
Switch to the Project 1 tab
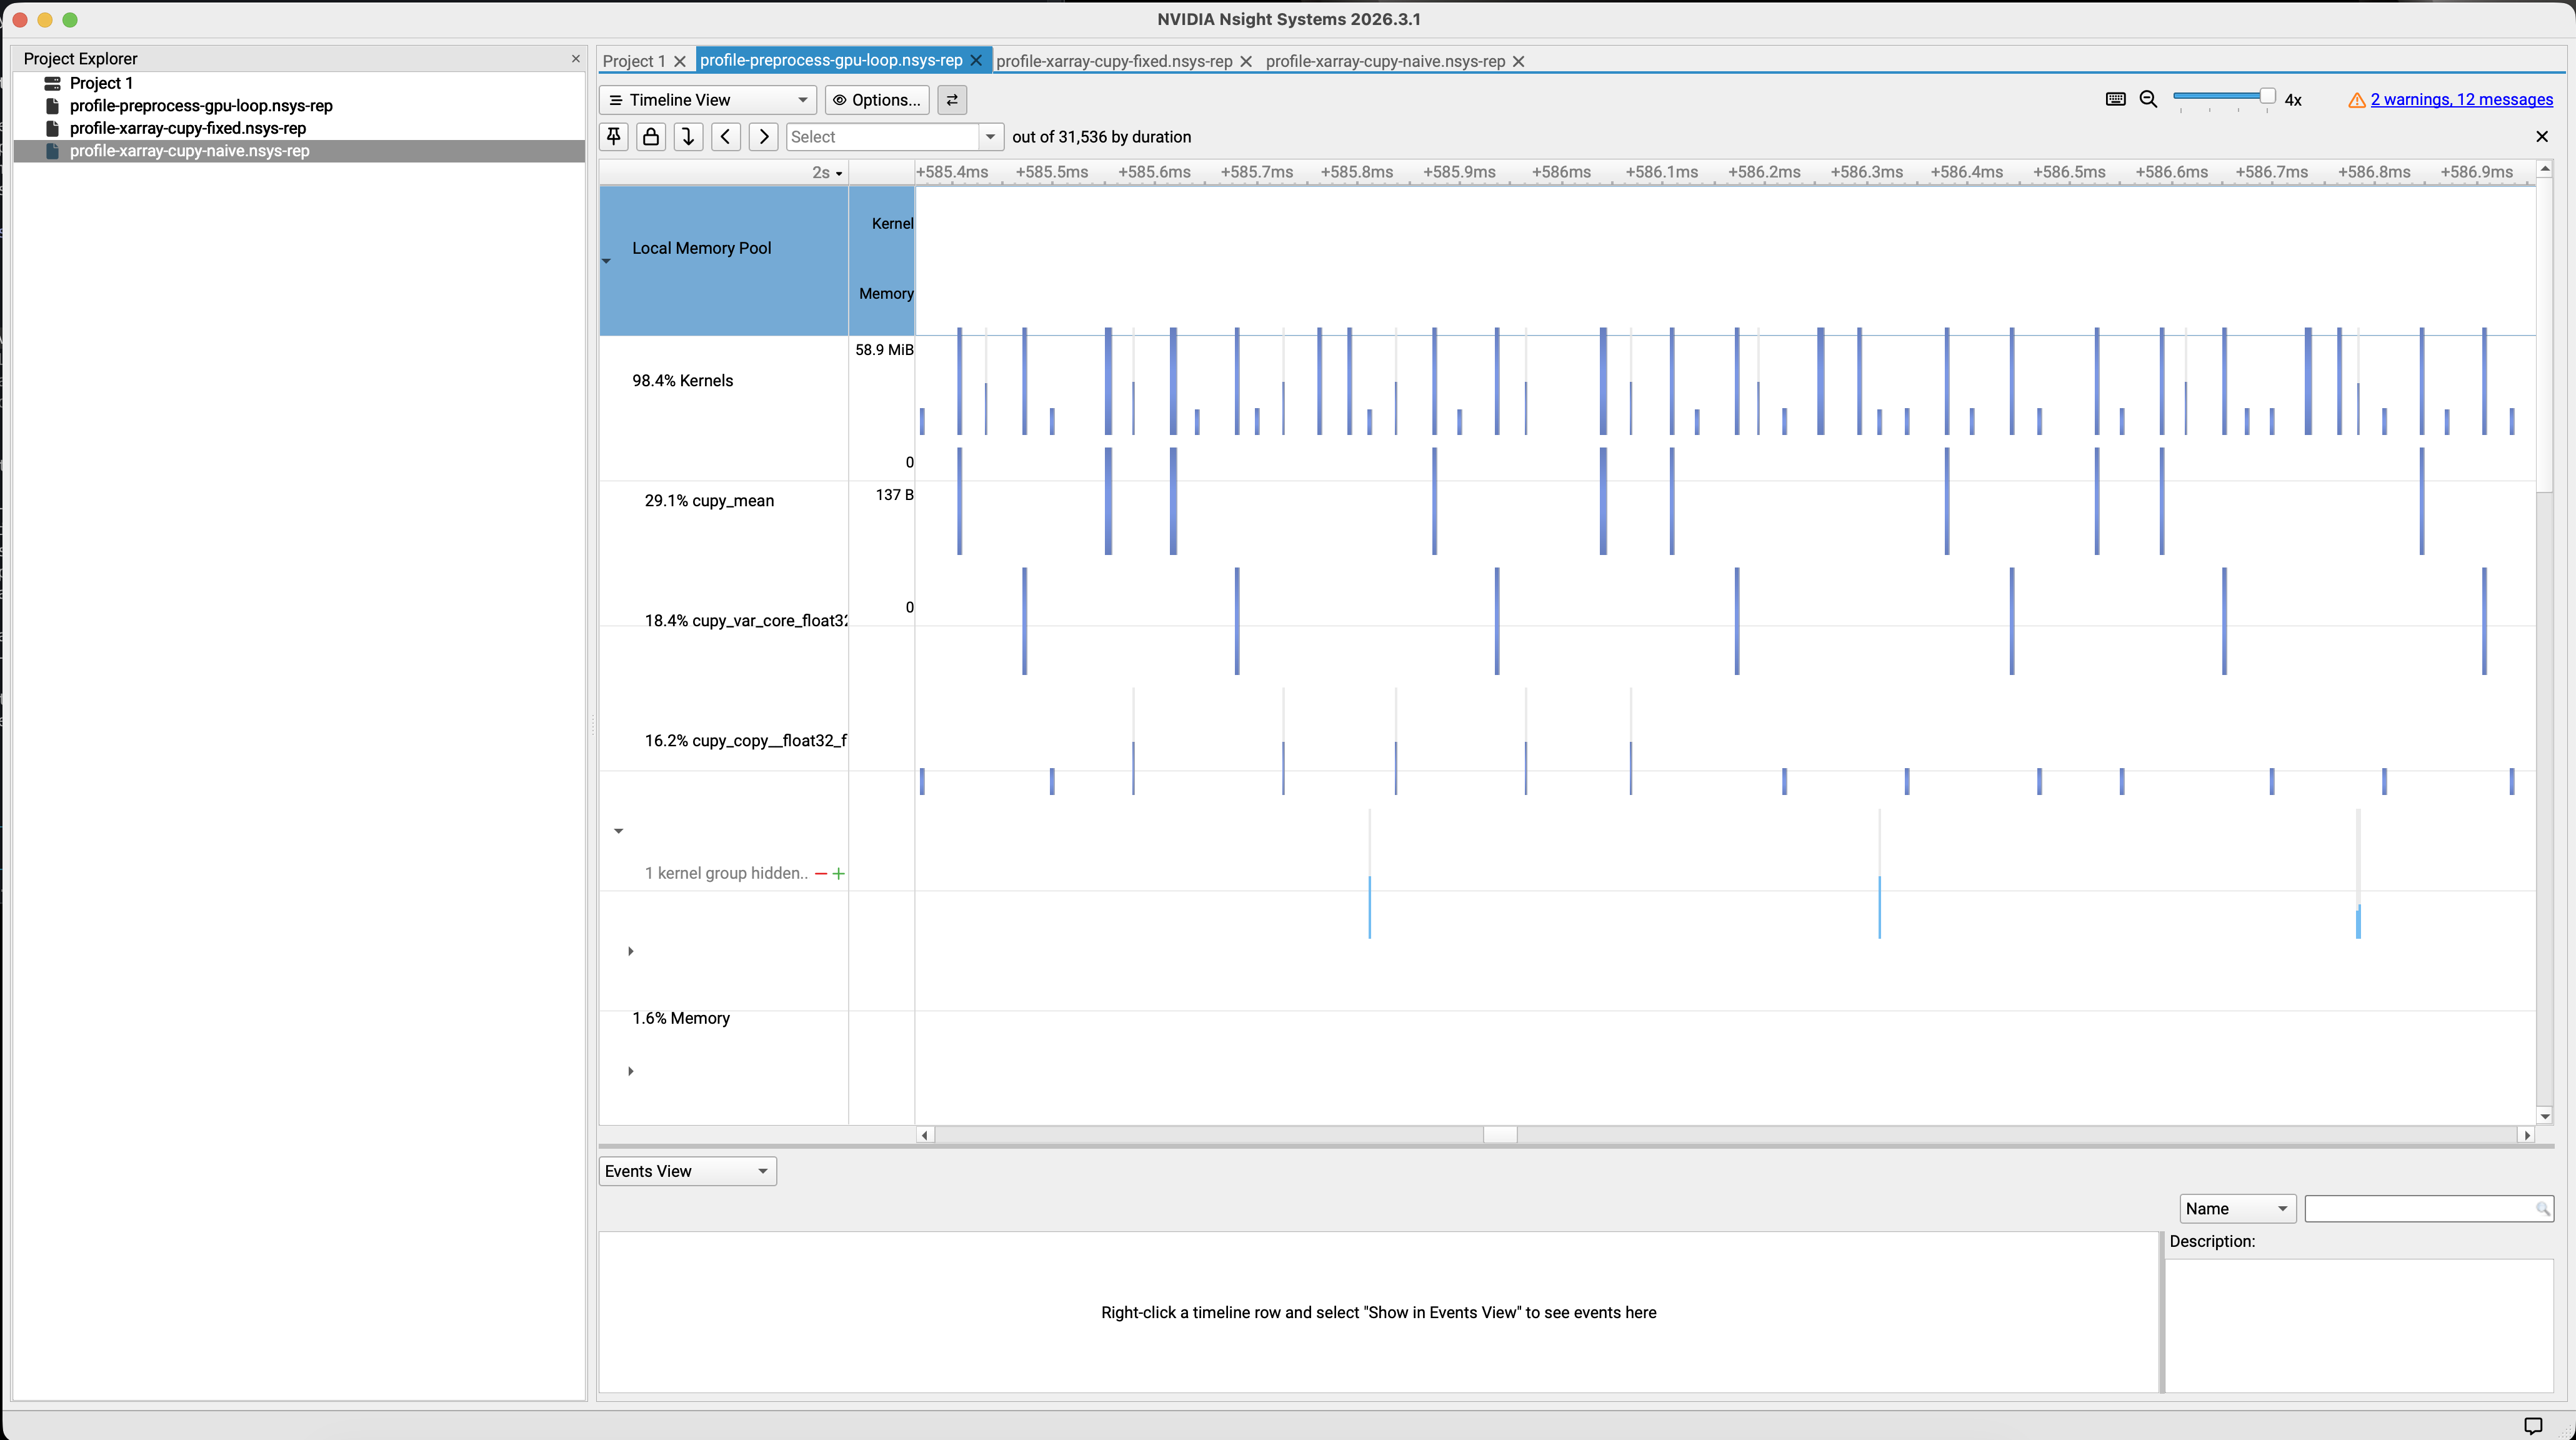[x=634, y=61]
